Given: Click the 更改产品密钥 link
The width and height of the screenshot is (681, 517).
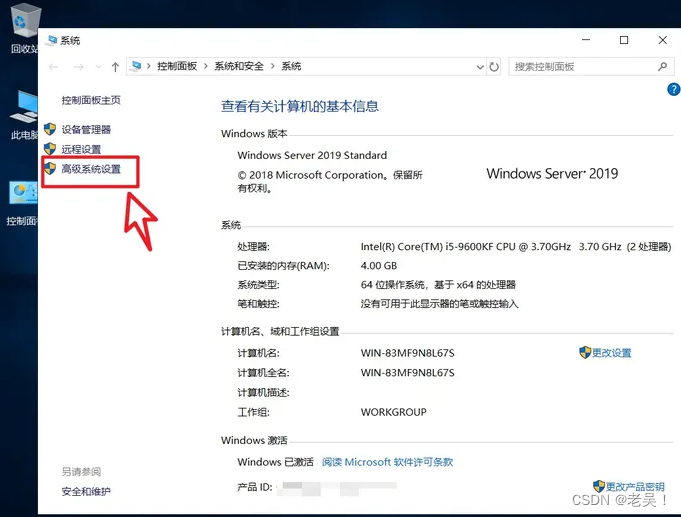Looking at the screenshot, I should coord(635,487).
